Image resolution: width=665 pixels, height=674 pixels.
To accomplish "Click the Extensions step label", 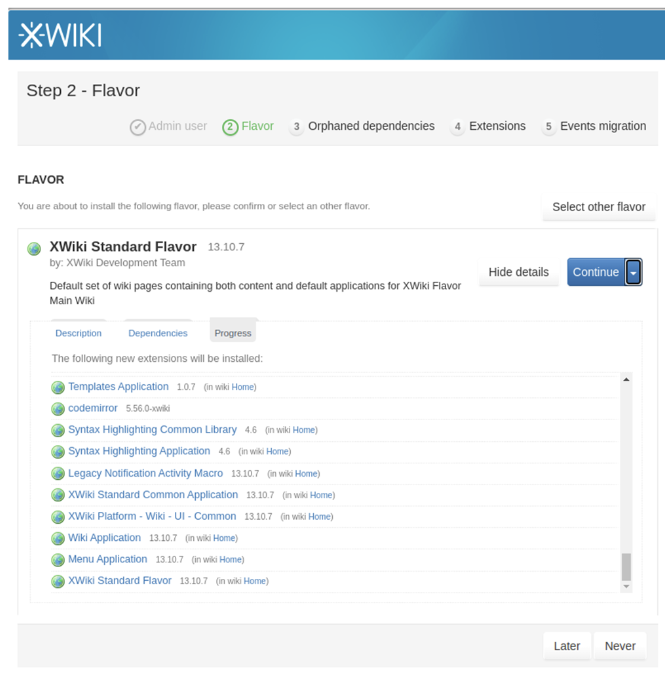I will (x=497, y=126).
